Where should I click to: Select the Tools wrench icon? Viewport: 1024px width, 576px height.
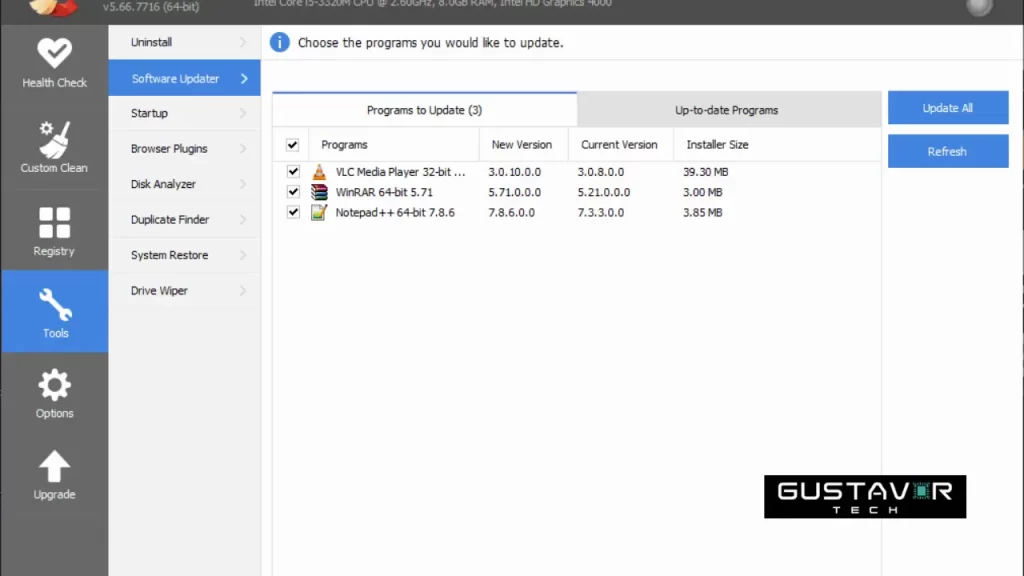56,305
